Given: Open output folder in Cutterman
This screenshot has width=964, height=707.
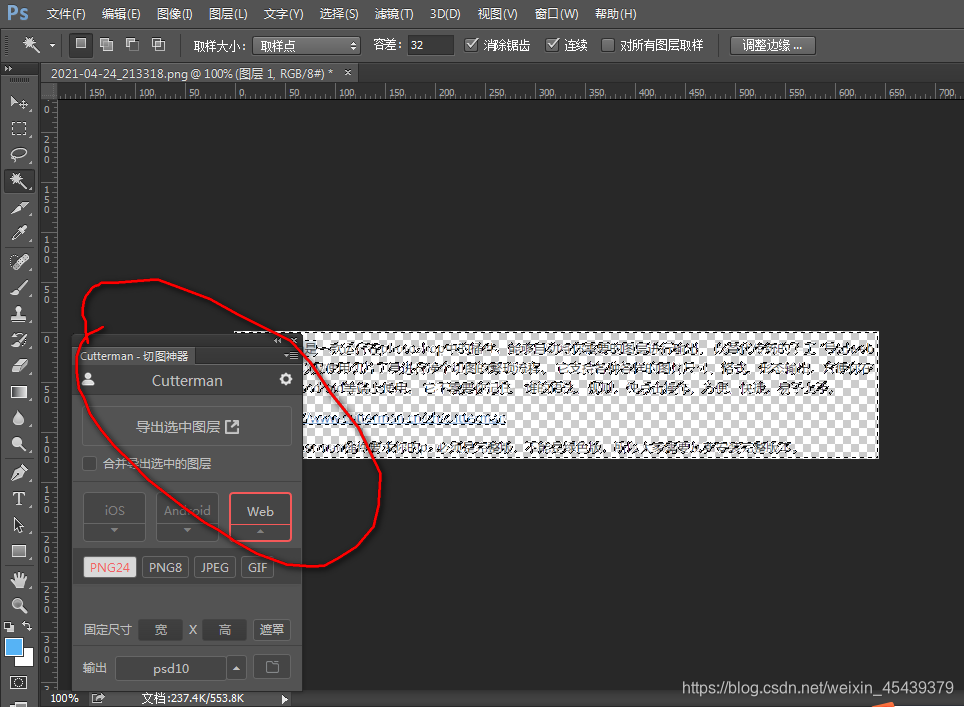Looking at the screenshot, I should click(x=272, y=667).
